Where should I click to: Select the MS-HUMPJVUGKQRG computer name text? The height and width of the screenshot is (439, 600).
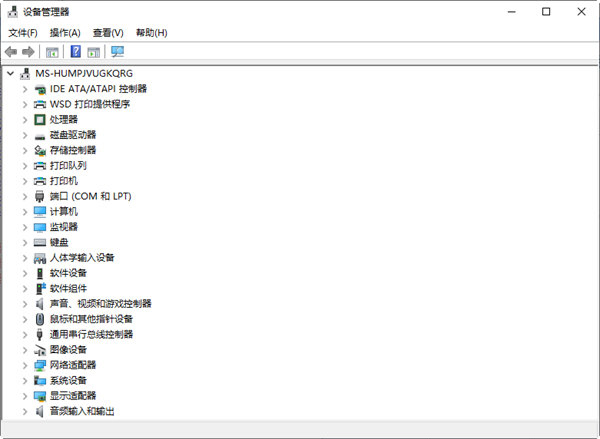coord(84,73)
